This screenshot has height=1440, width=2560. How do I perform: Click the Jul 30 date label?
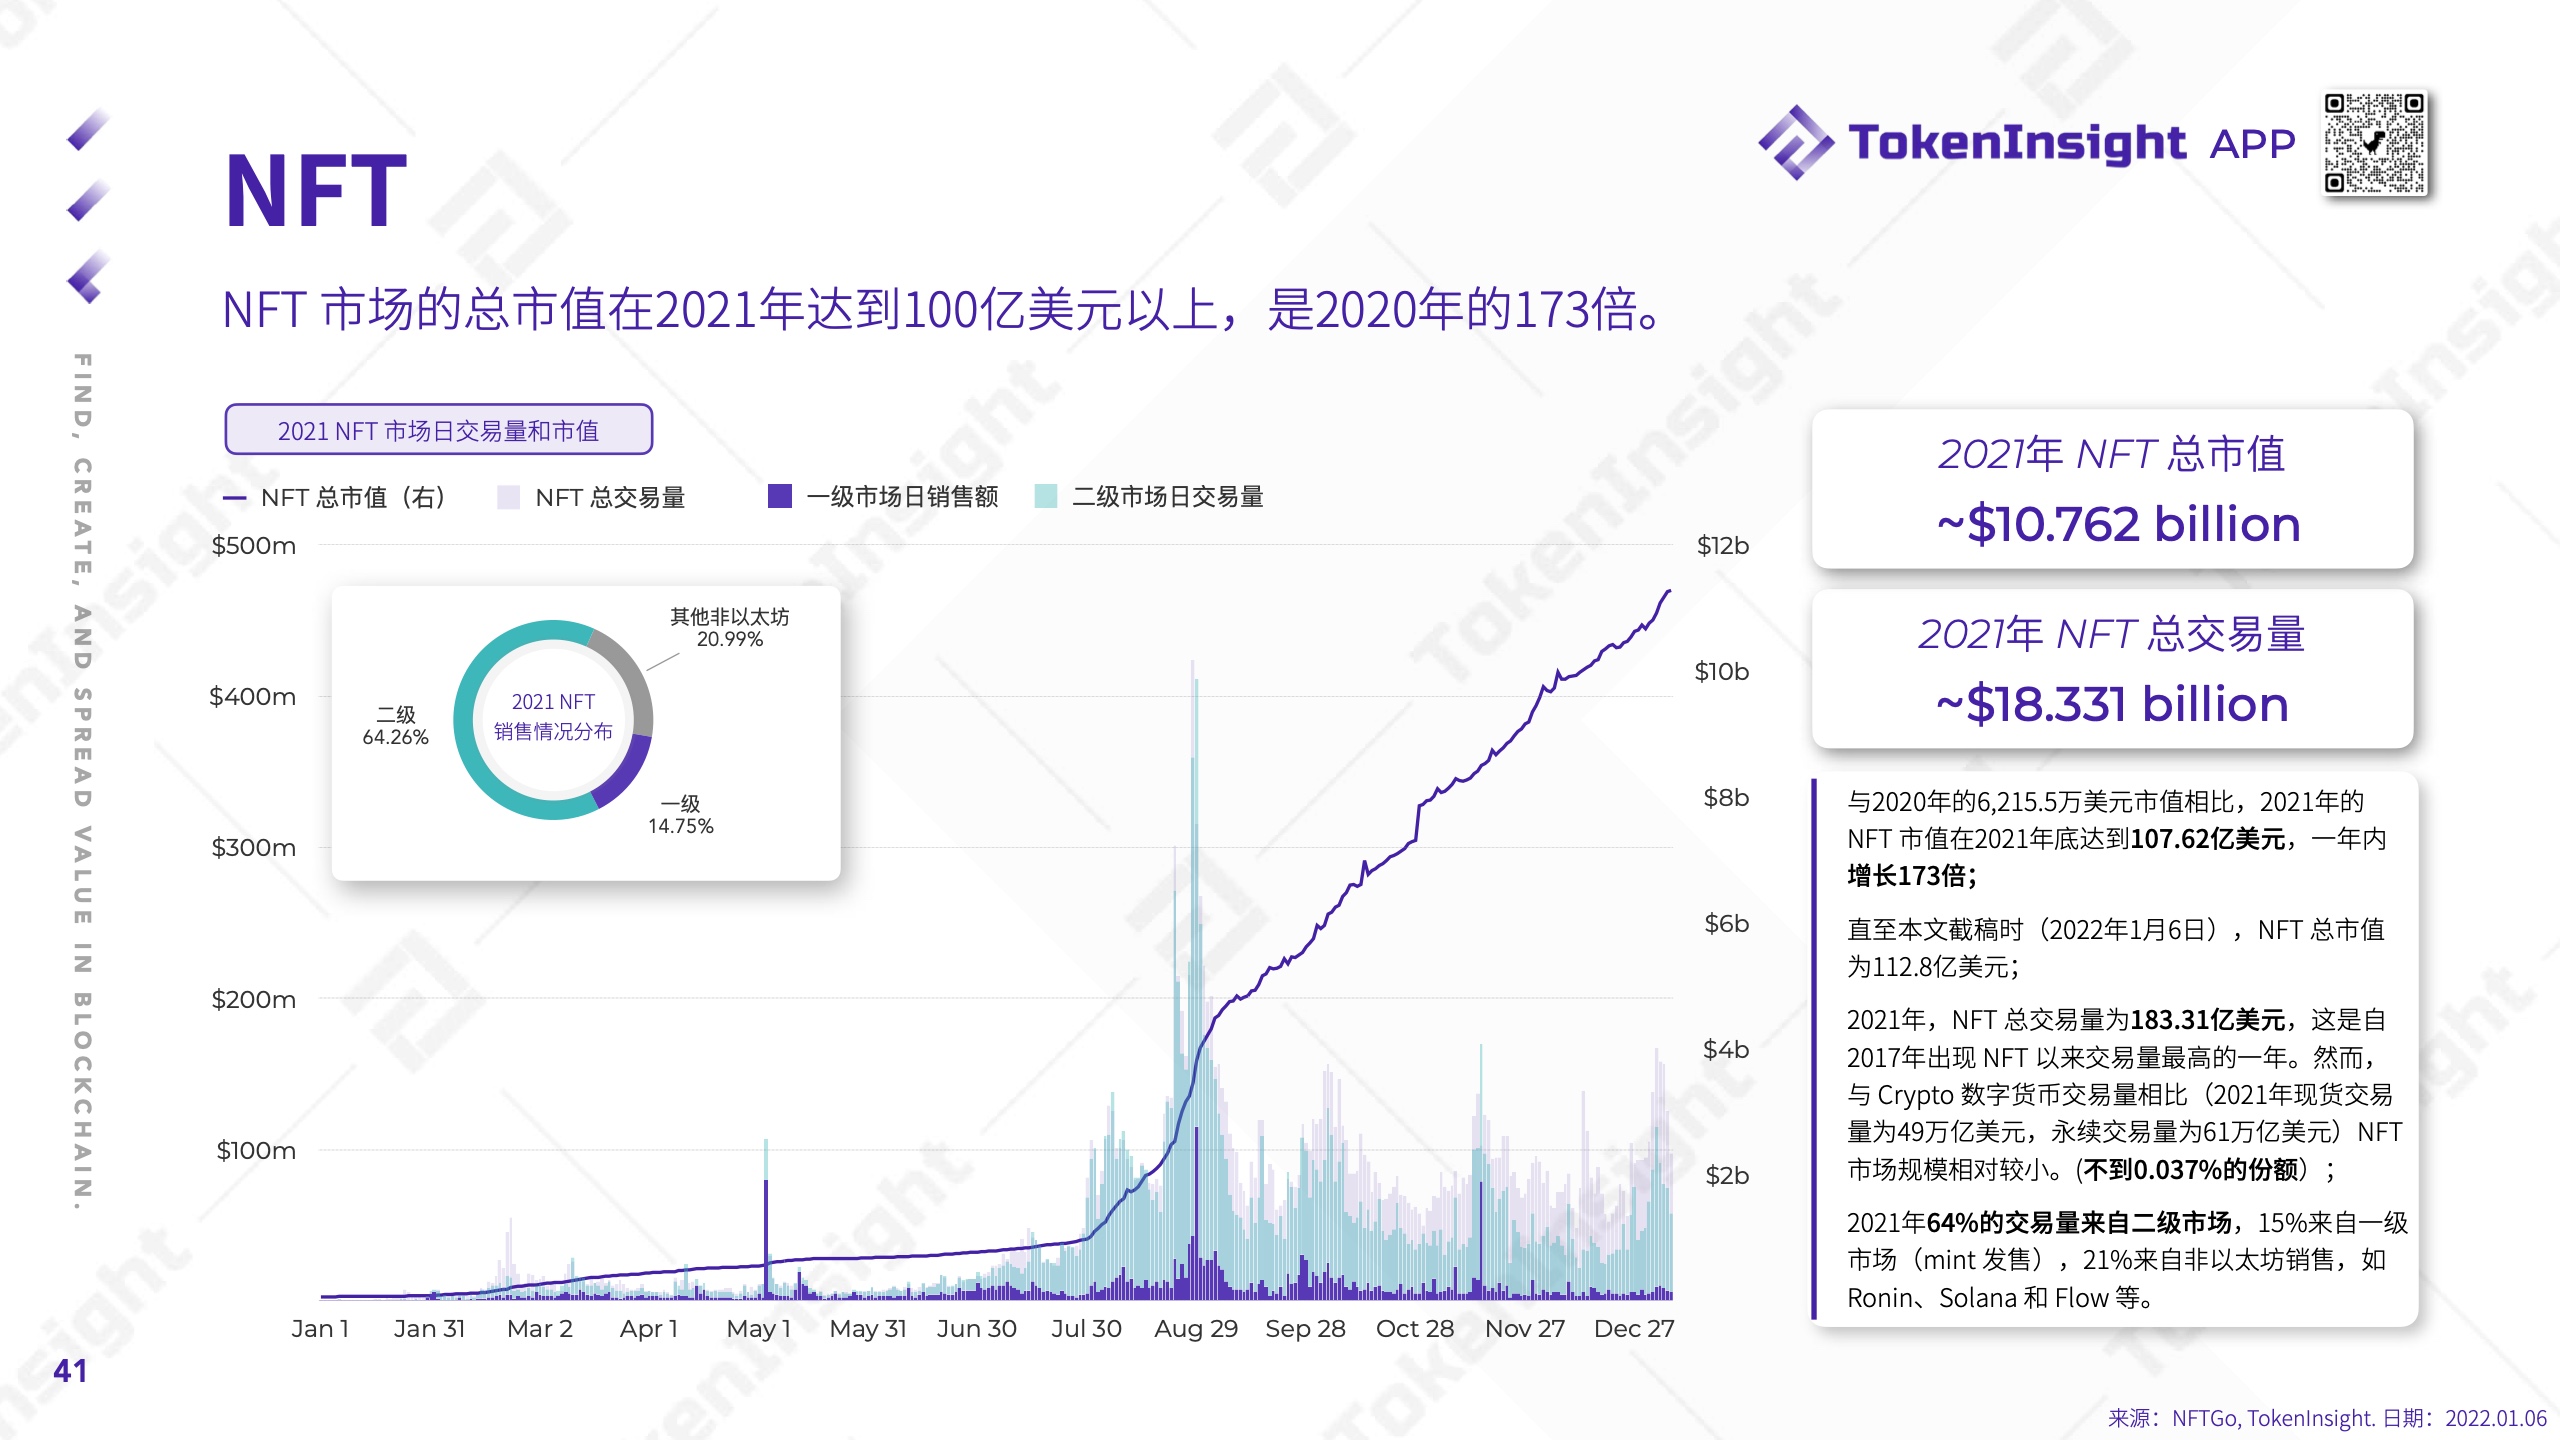[1086, 1329]
